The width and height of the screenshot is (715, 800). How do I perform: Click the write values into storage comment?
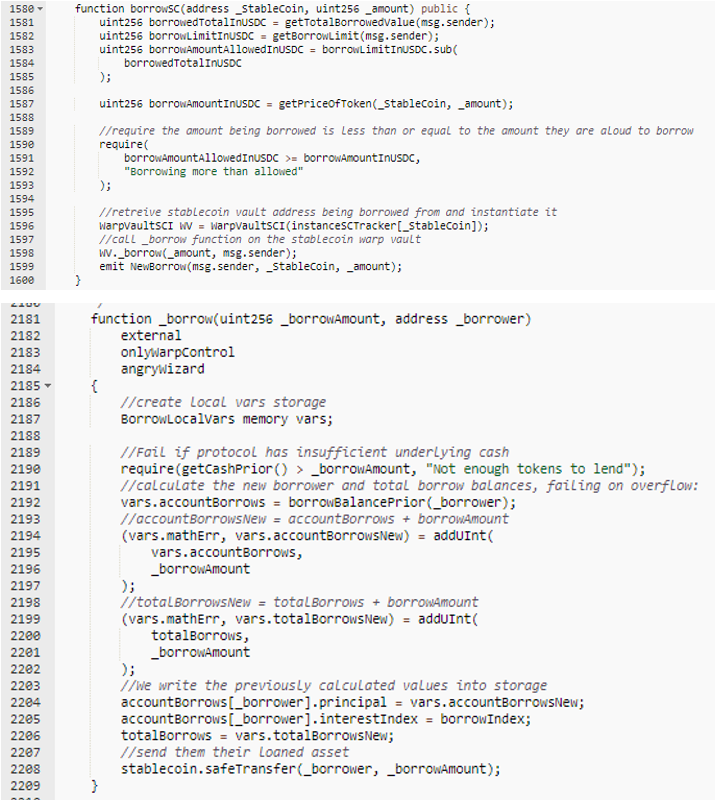(x=334, y=686)
